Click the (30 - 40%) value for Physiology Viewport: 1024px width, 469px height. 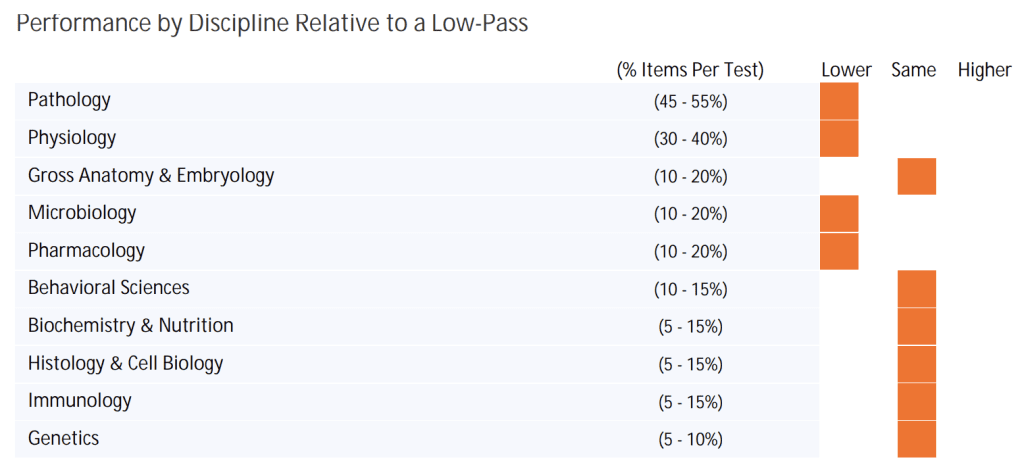690,139
